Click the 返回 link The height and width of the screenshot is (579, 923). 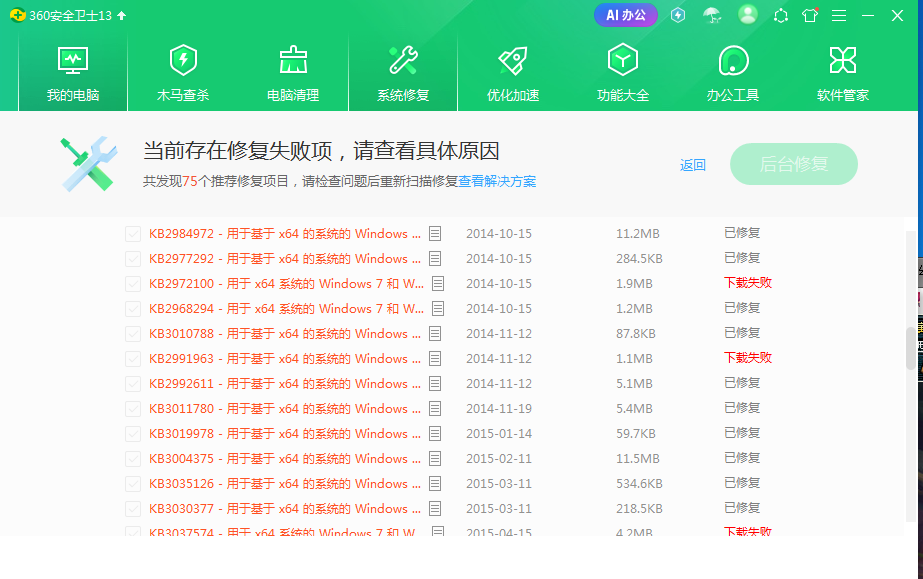coord(693,165)
